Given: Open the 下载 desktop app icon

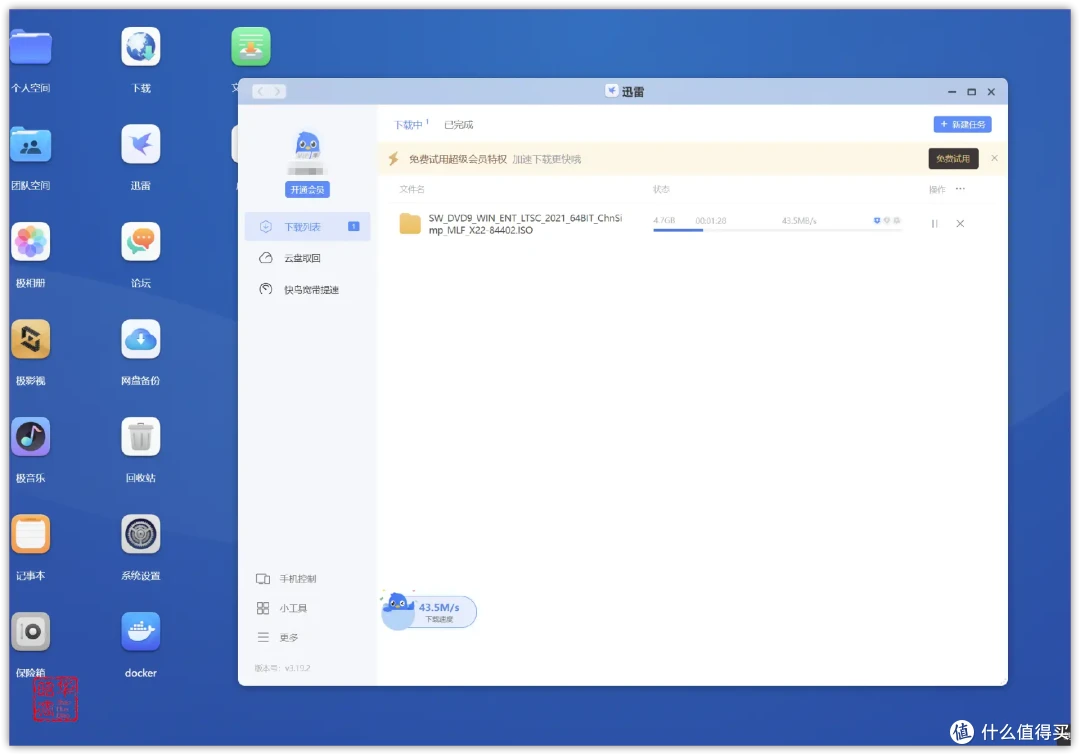Looking at the screenshot, I should coord(141,47).
